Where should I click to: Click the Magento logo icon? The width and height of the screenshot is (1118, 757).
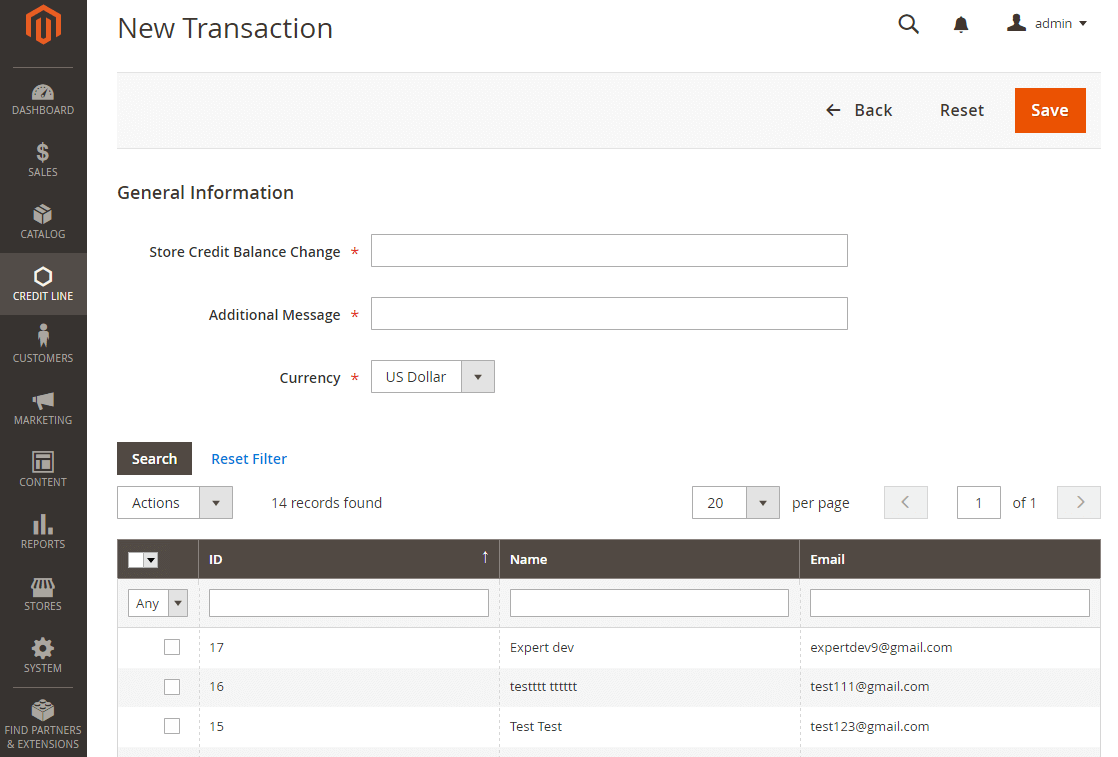pos(43,26)
